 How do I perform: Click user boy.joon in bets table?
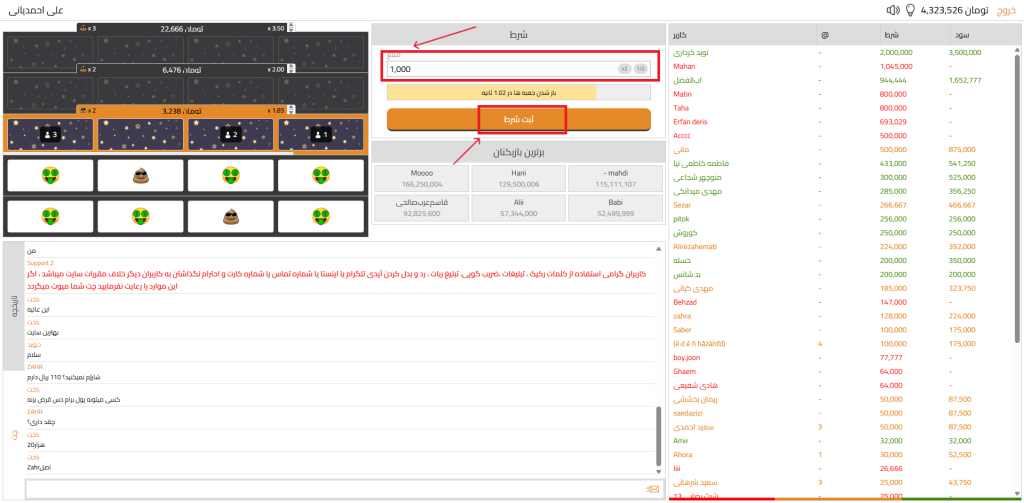click(687, 357)
